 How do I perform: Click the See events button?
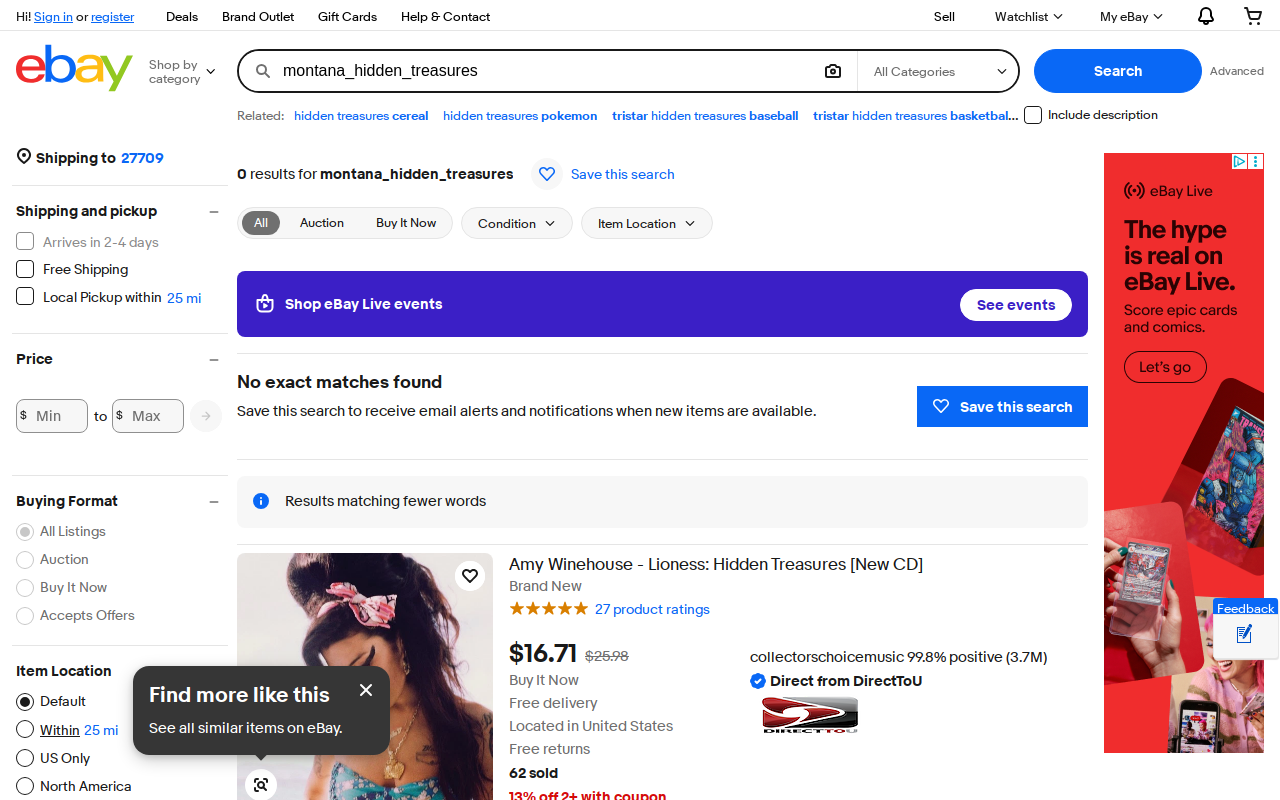[x=1016, y=305]
